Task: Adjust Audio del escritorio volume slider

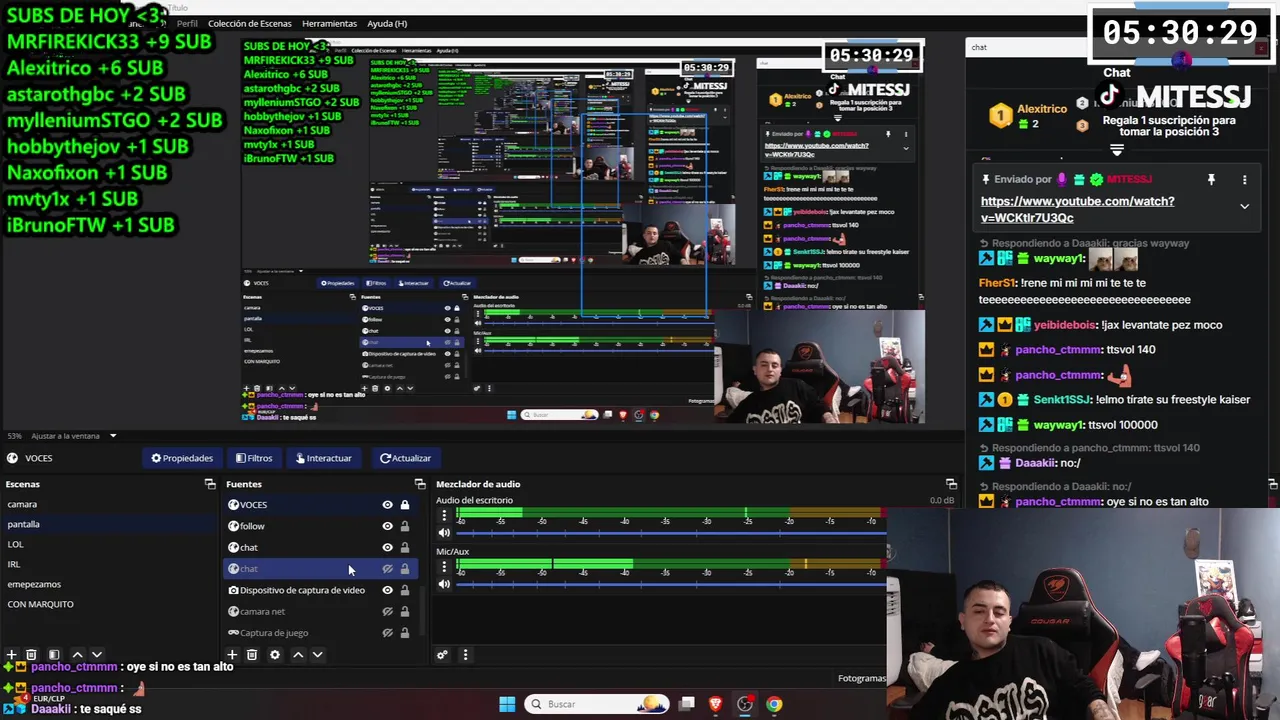Action: coord(671,533)
